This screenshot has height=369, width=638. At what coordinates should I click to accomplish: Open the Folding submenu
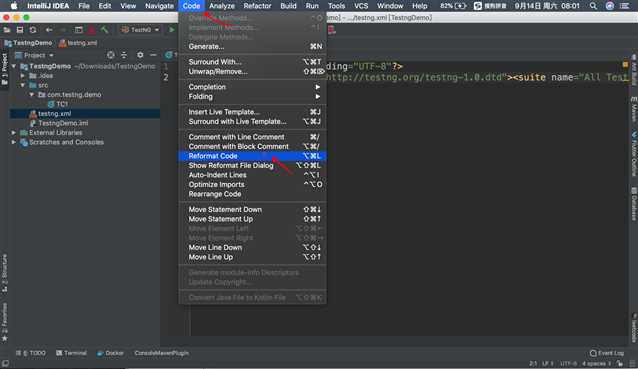coord(252,96)
